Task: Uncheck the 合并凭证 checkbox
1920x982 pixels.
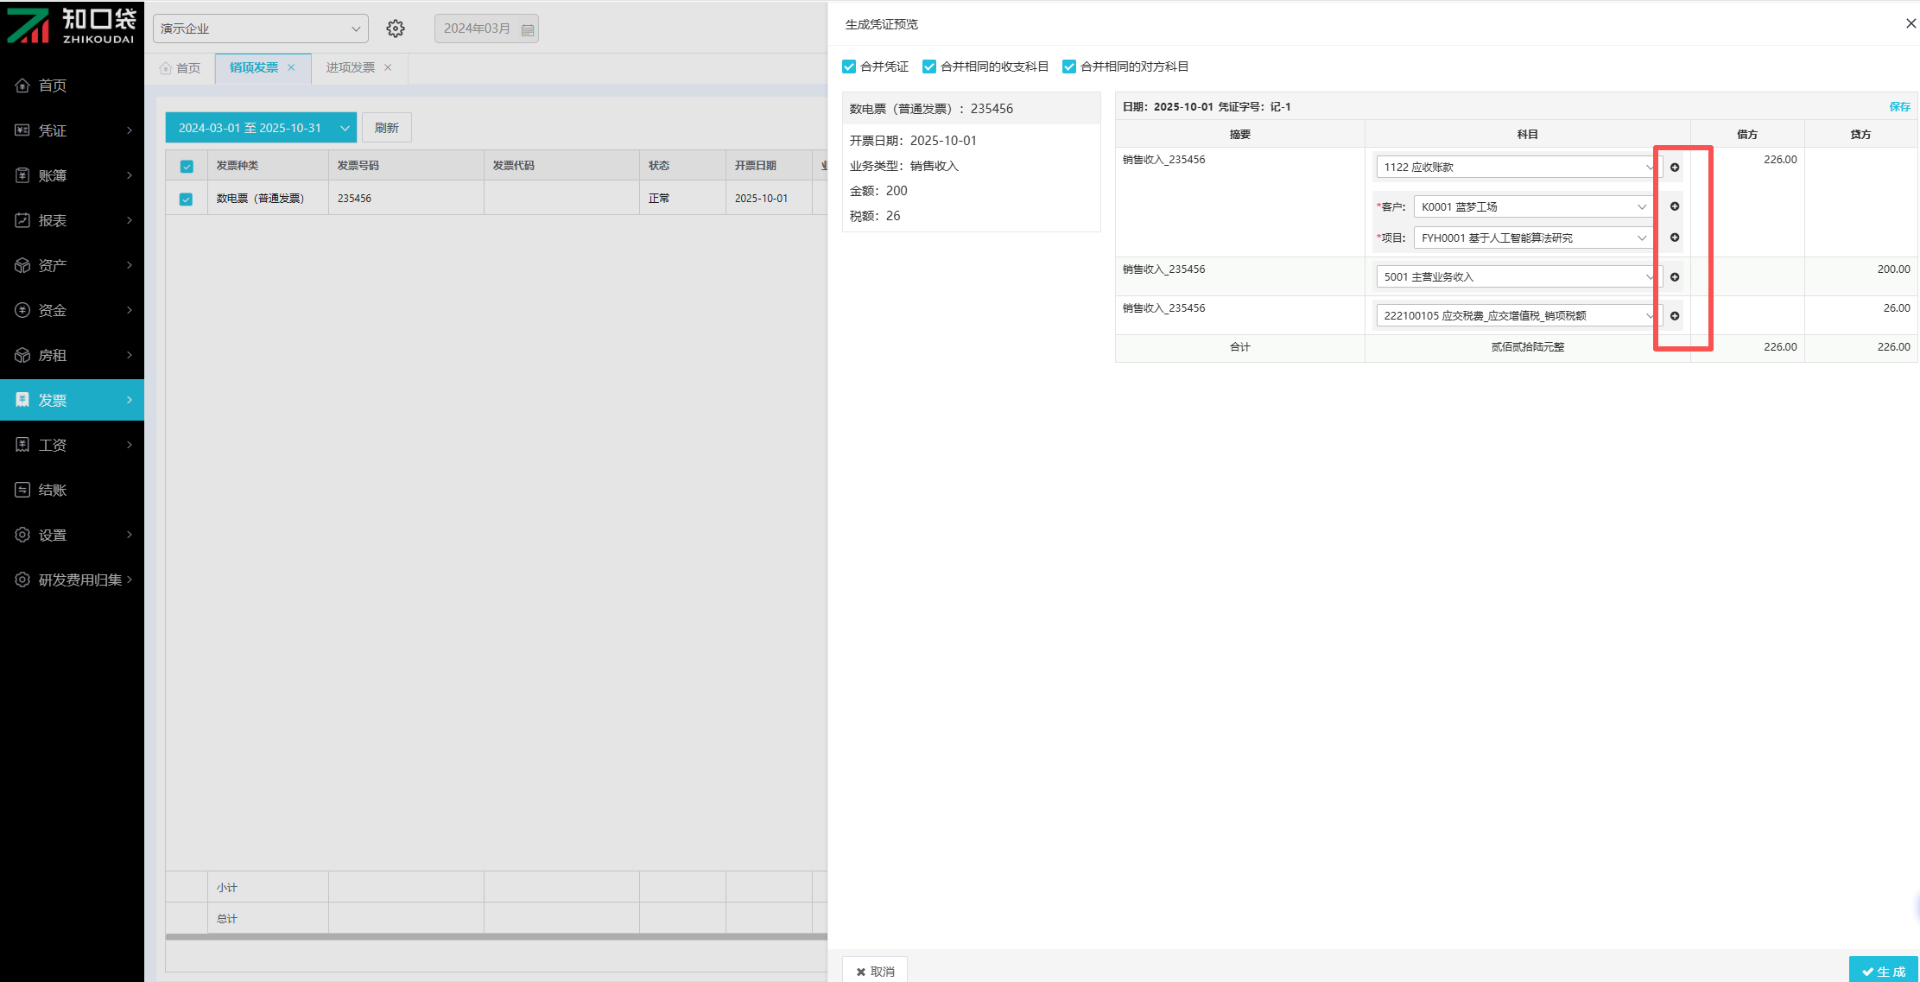Action: (x=849, y=67)
